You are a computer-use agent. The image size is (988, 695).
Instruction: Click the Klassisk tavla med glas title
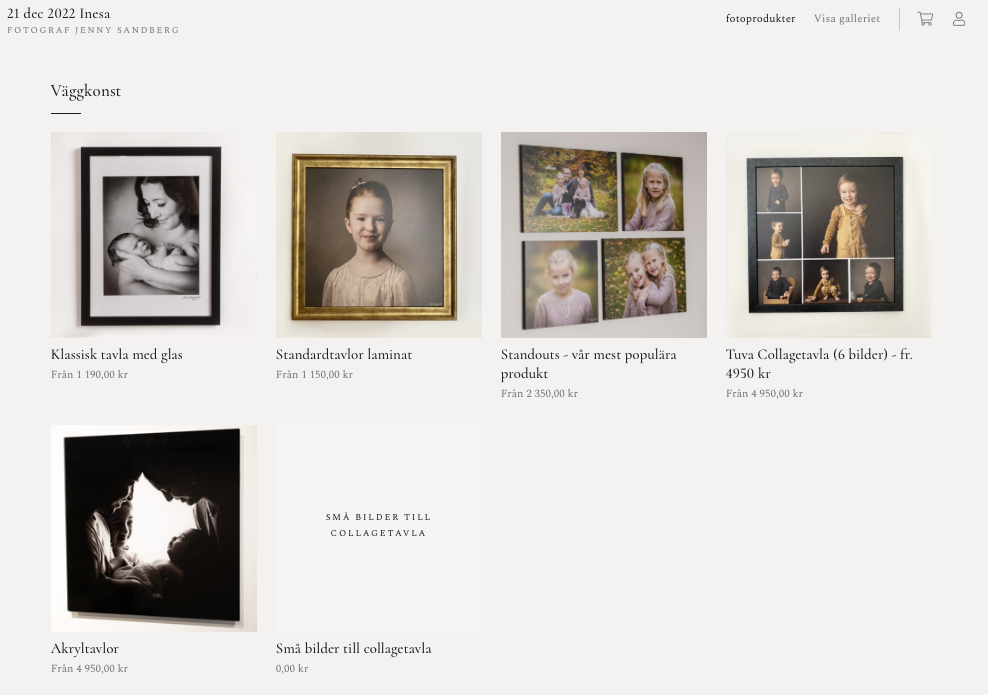click(117, 355)
